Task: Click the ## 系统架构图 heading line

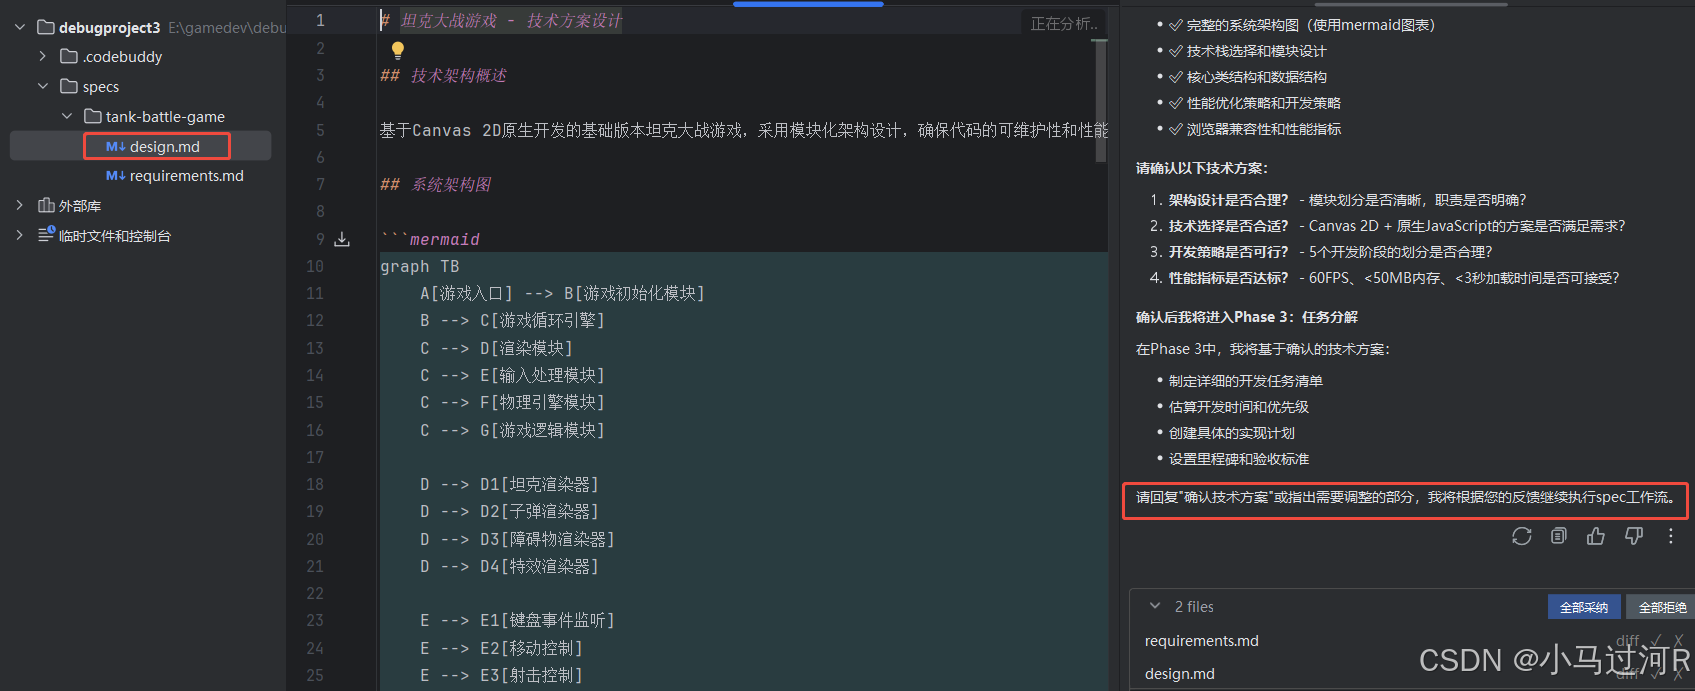Action: click(x=435, y=185)
